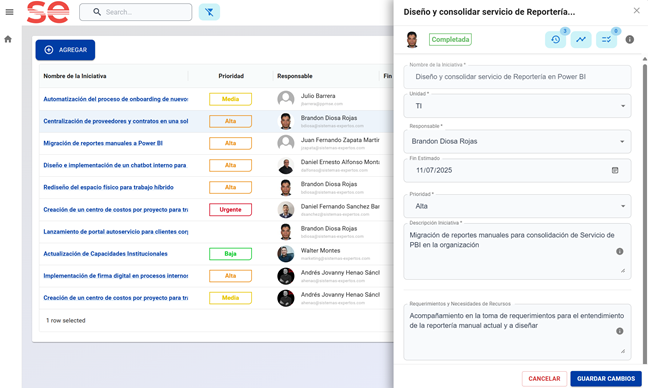
Task: Open the checklist icon with badge 0
Action: point(606,40)
